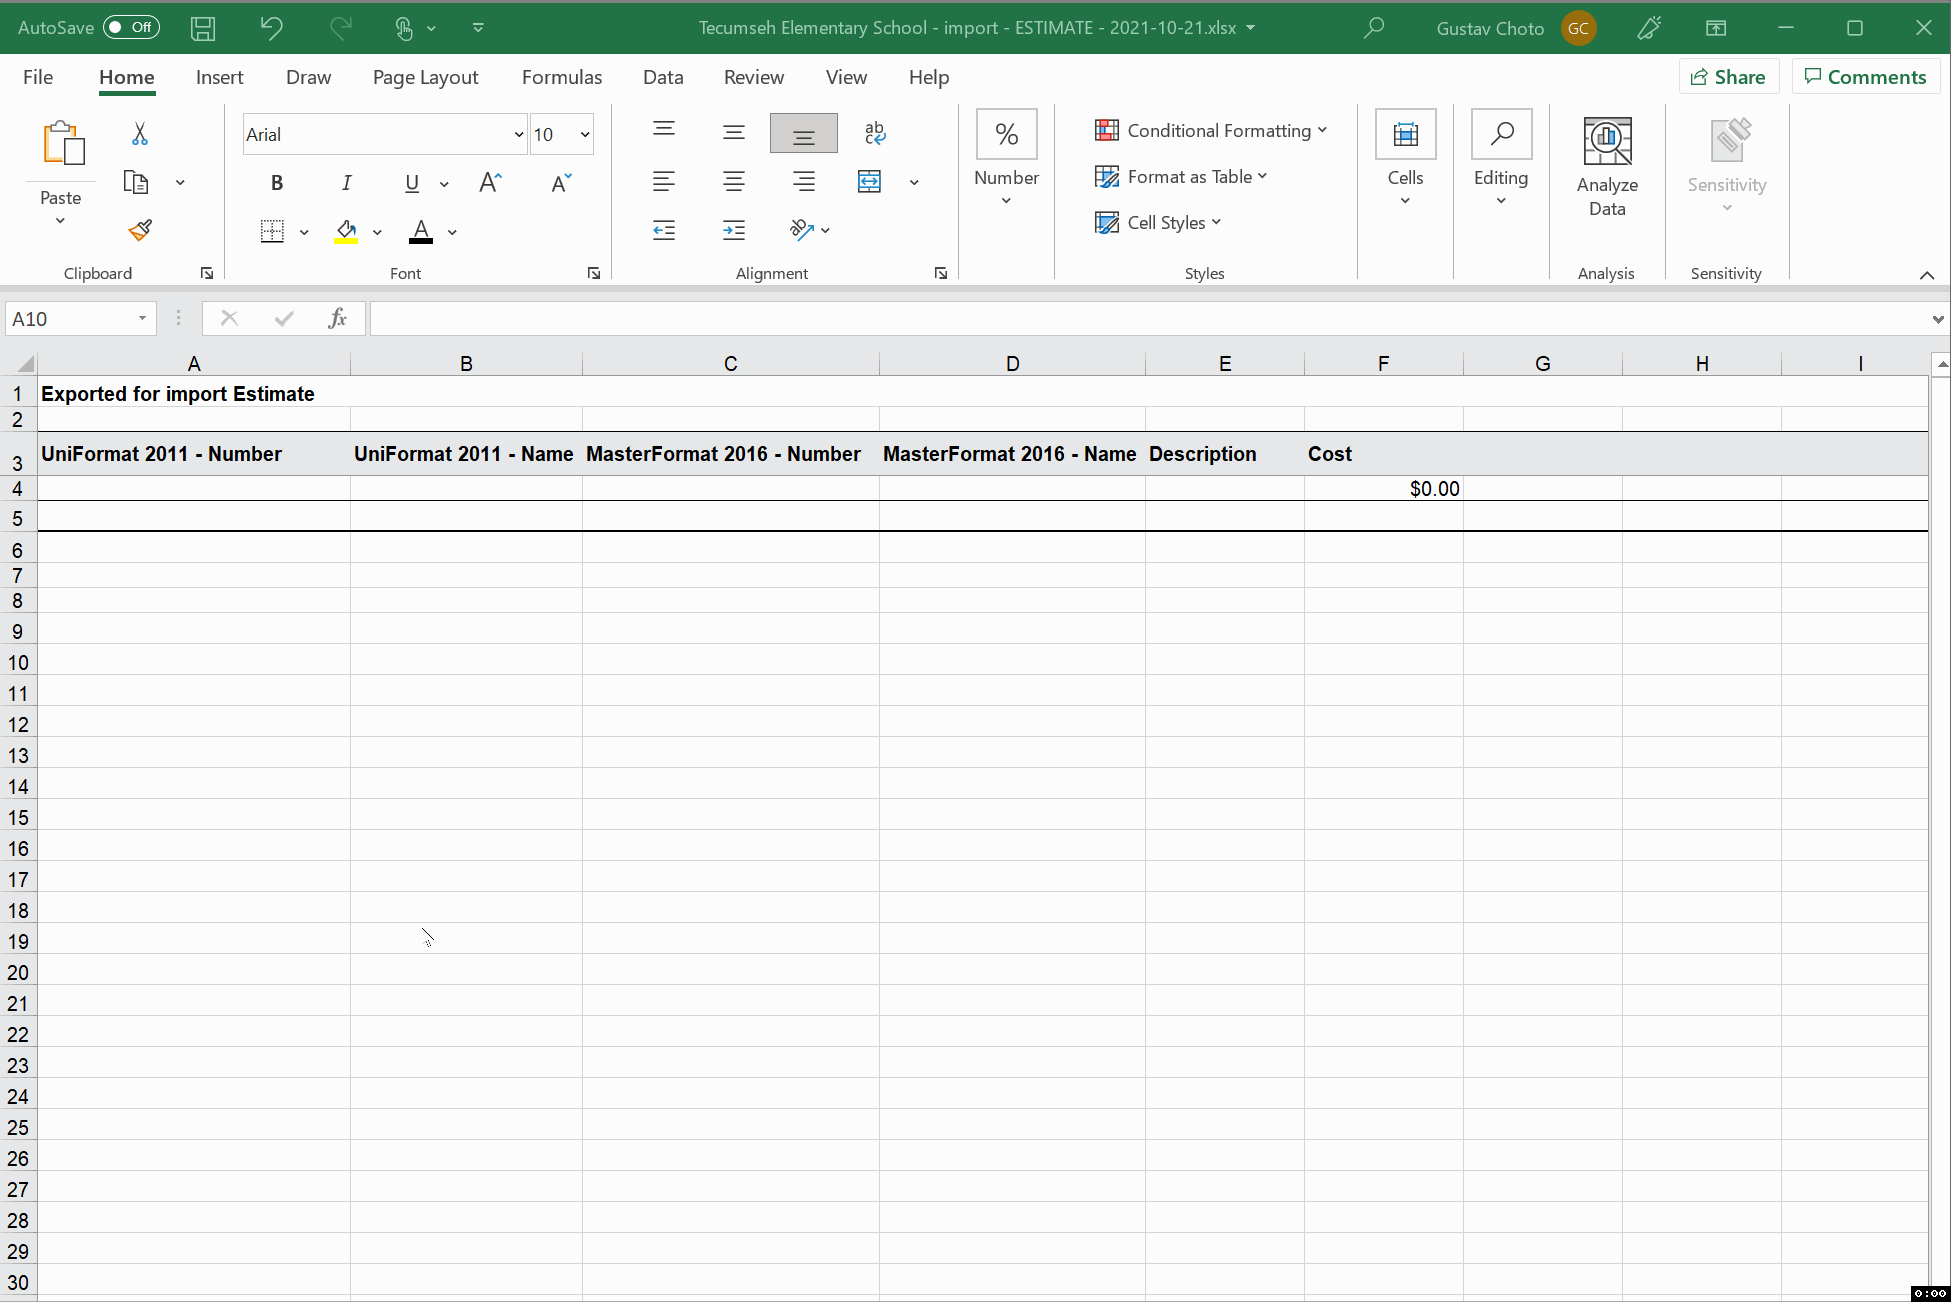
Task: Apply italic formatting
Action: [346, 182]
